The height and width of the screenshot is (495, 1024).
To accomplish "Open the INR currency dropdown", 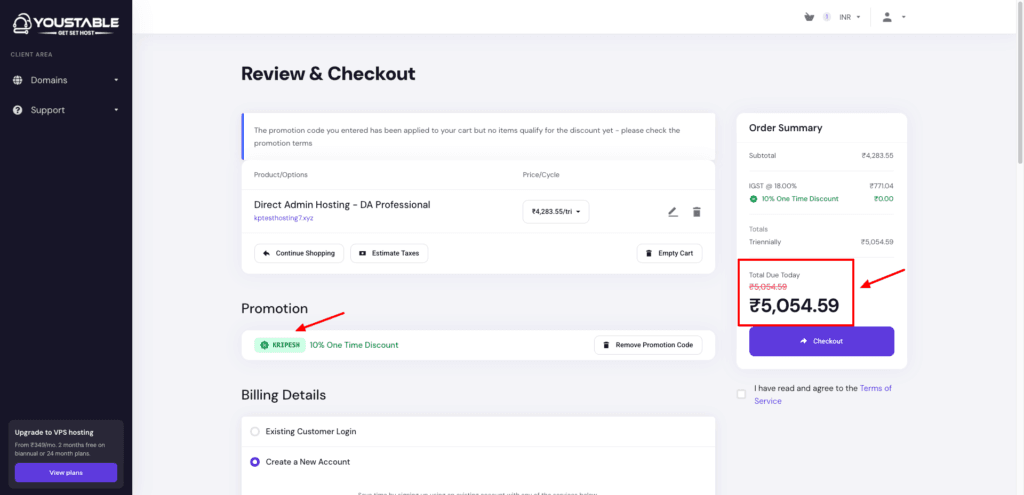I will pyautogui.click(x=850, y=17).
